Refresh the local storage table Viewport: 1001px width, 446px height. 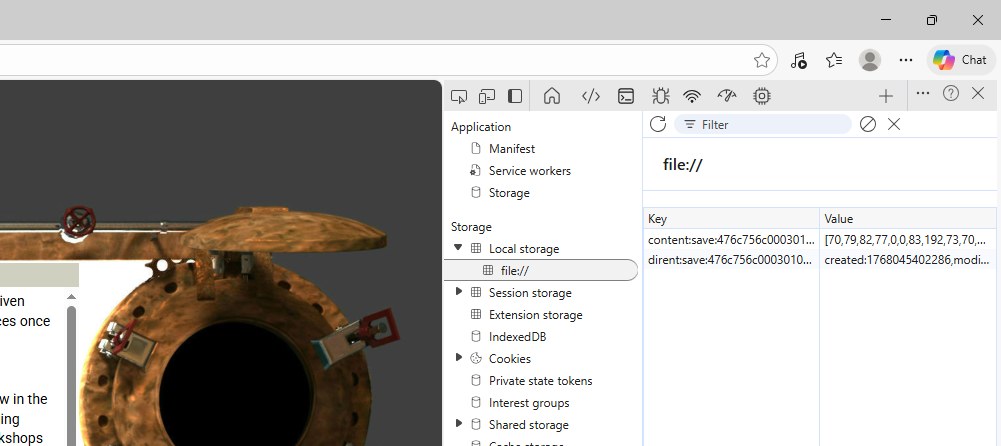[658, 124]
